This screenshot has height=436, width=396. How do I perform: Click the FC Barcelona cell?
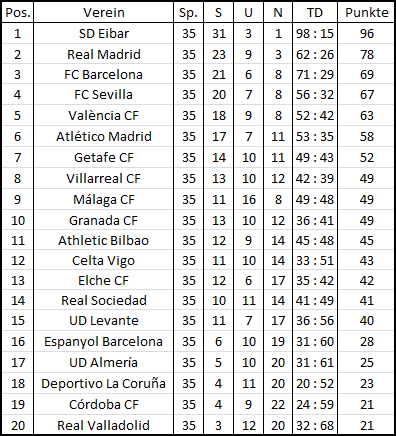pyautogui.click(x=103, y=74)
